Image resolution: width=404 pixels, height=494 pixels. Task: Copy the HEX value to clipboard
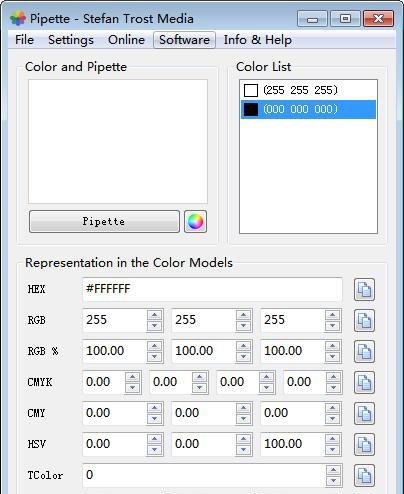(x=364, y=289)
